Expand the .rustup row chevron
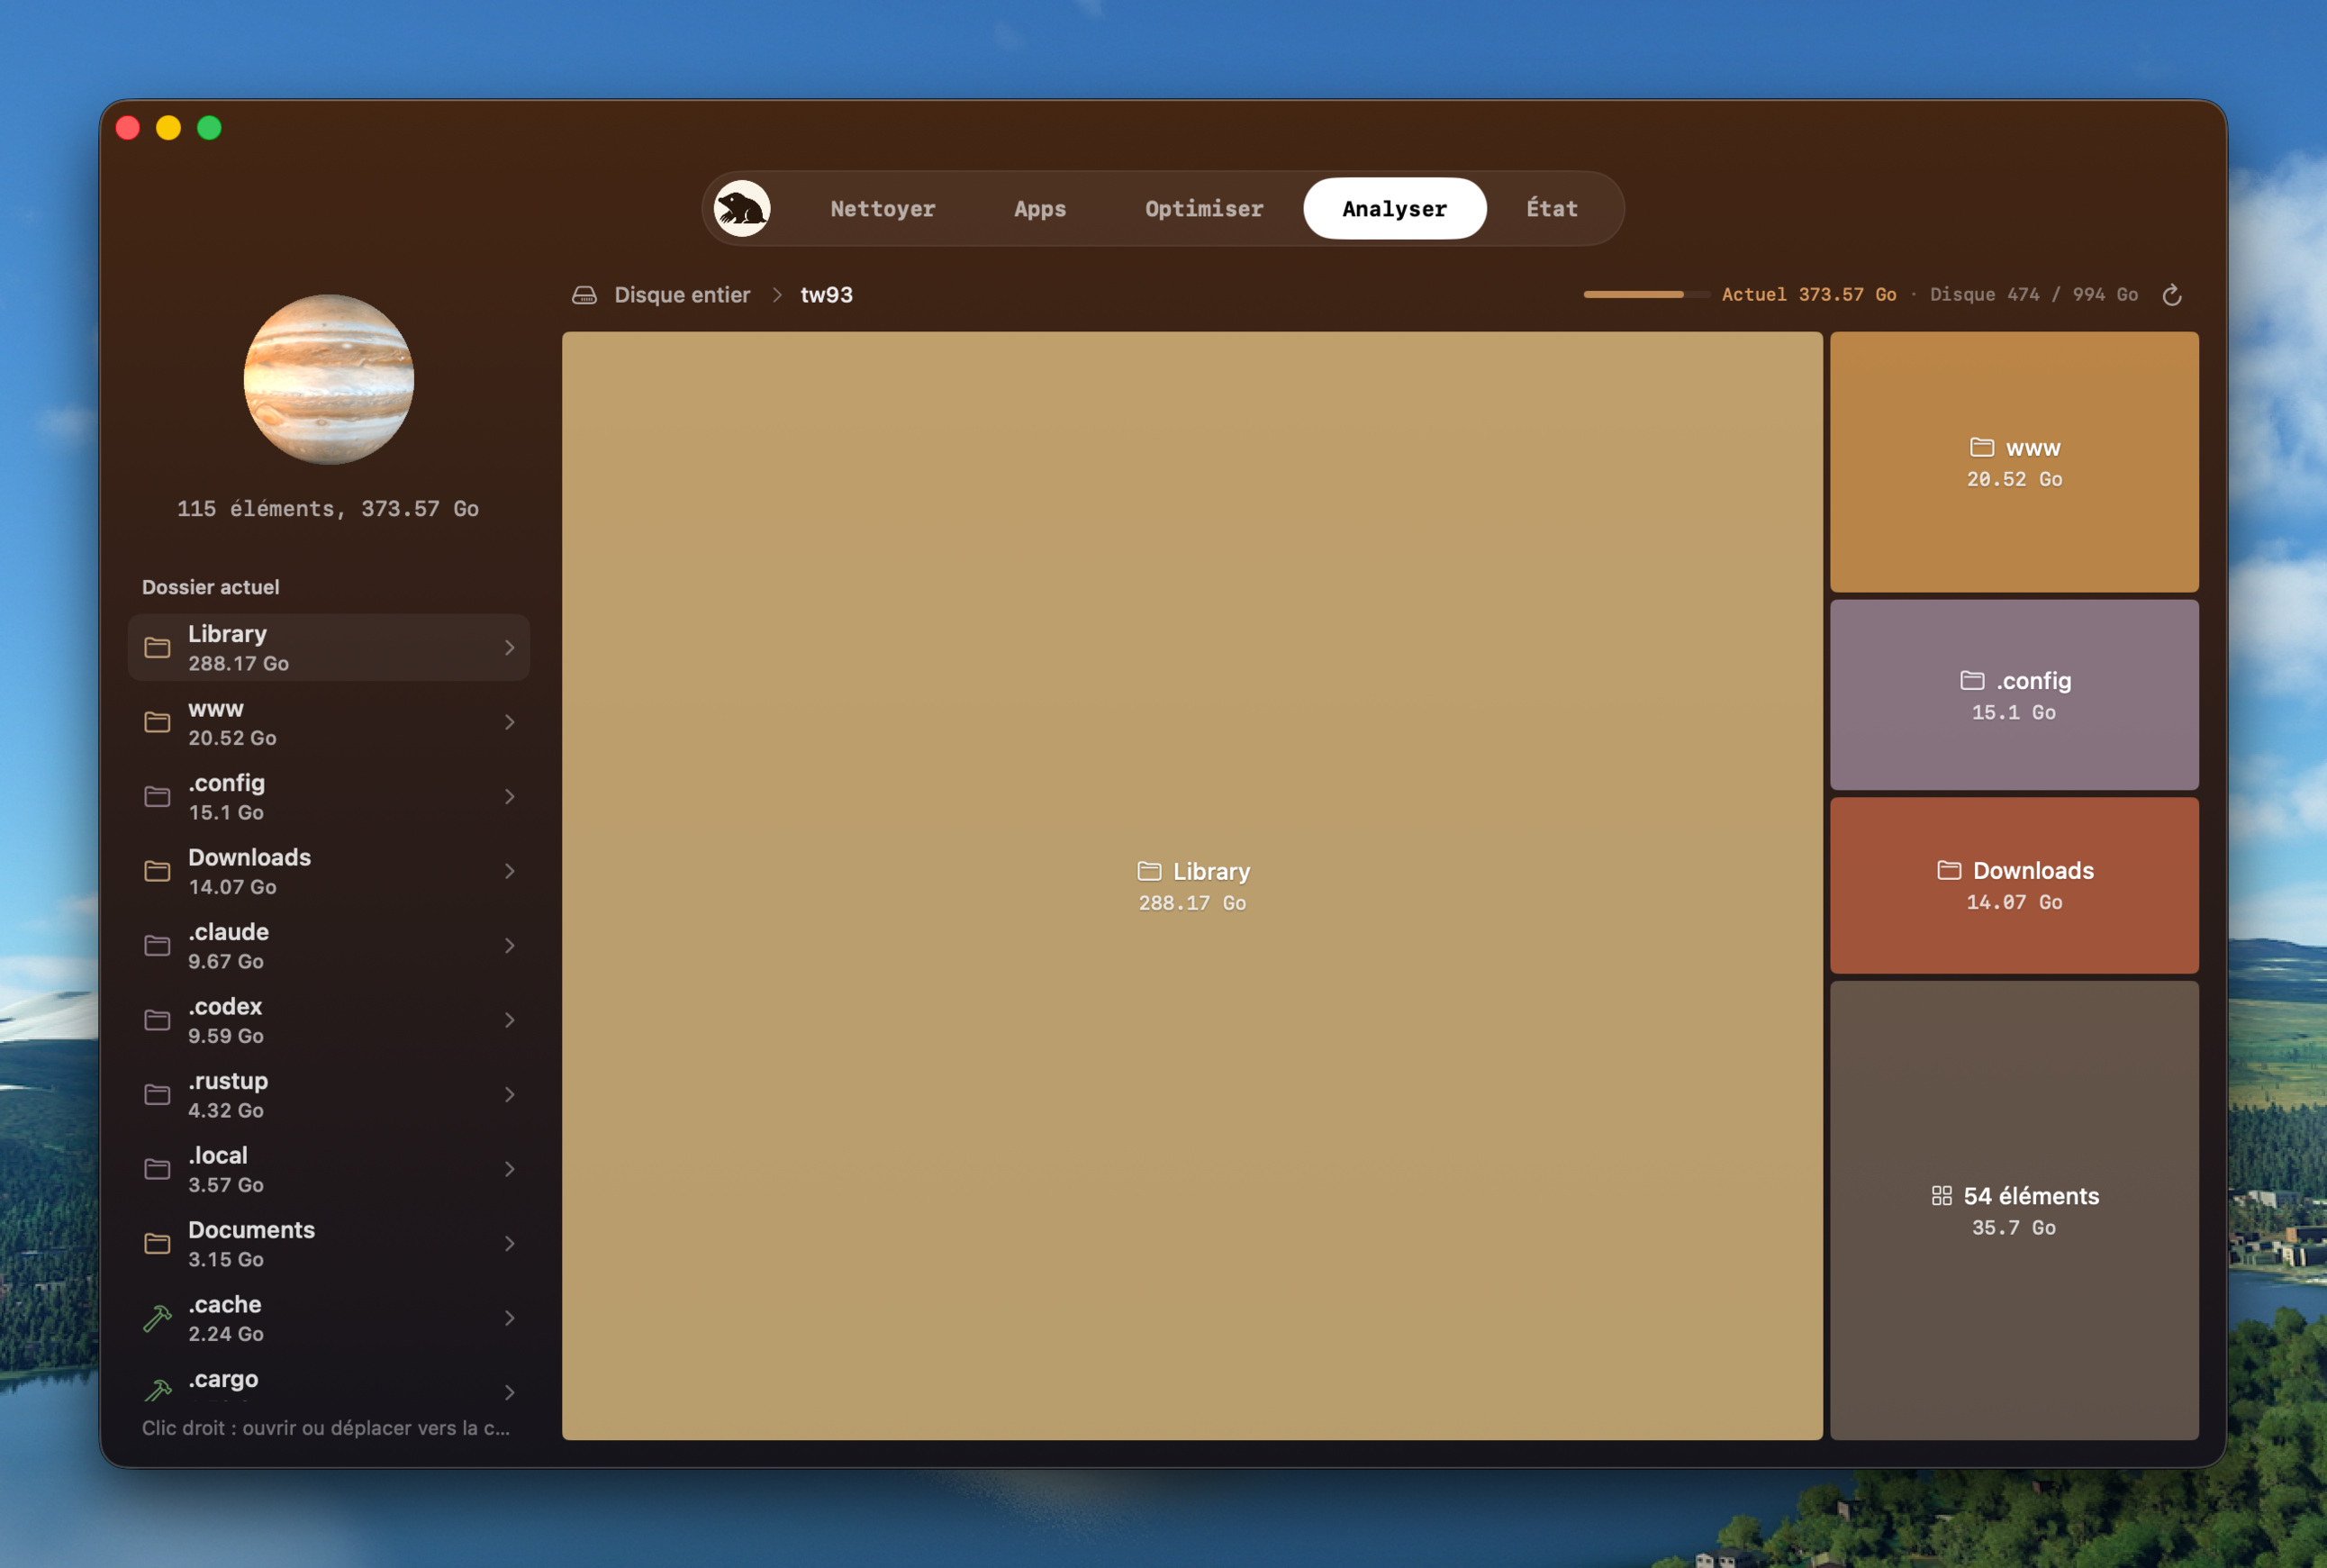 [510, 1095]
